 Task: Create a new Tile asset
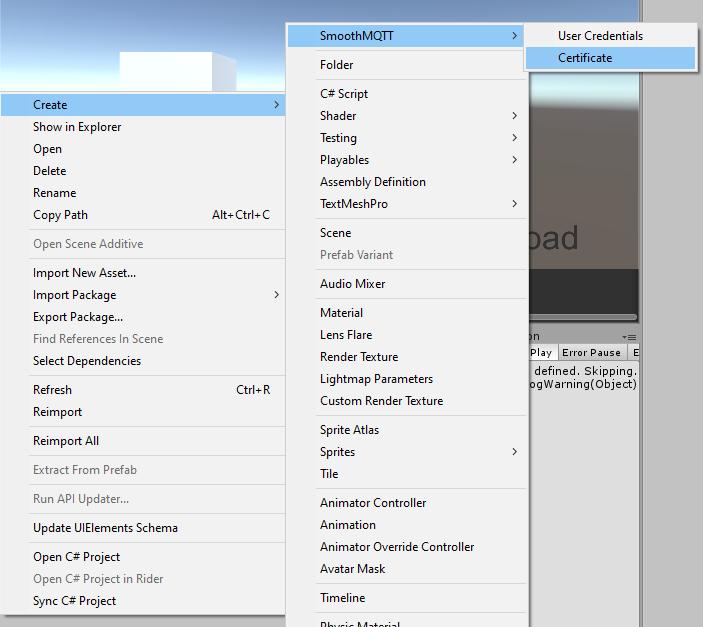406,474
